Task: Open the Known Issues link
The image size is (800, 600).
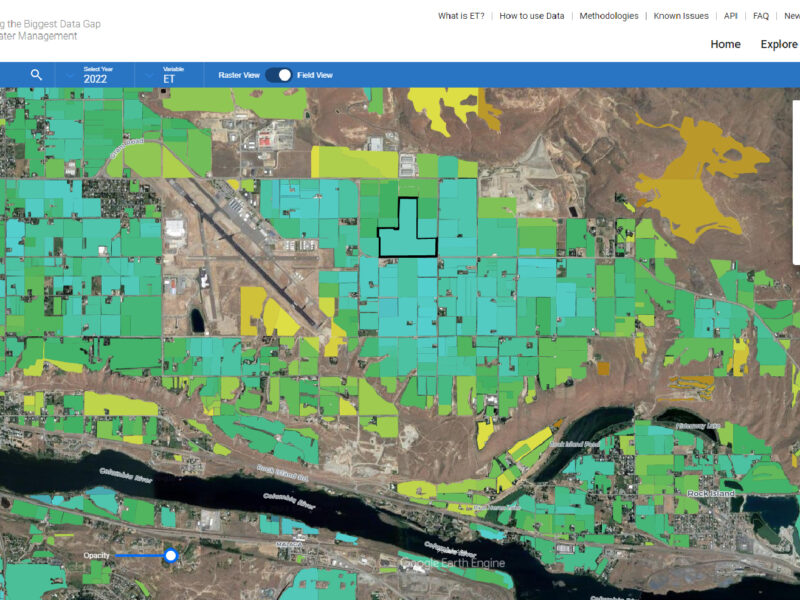Action: (x=681, y=16)
